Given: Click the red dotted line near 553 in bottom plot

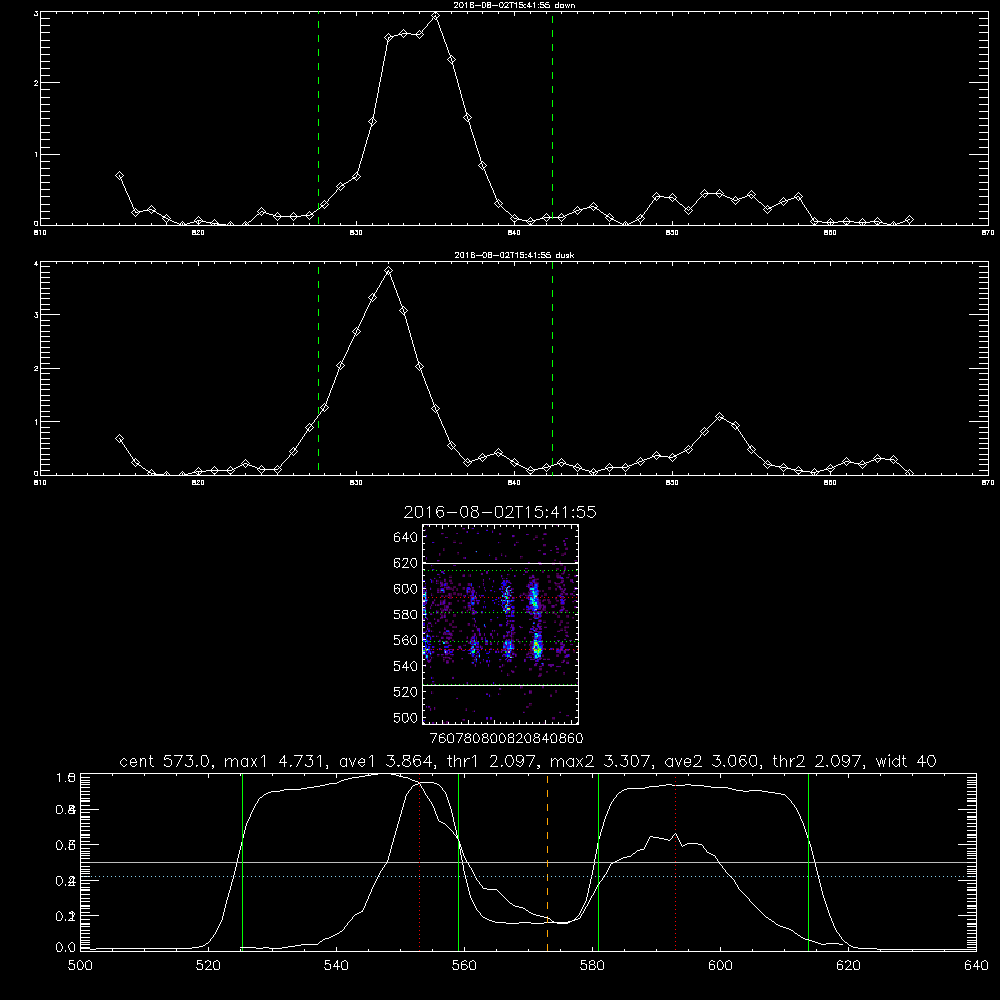Looking at the screenshot, I should [420, 865].
